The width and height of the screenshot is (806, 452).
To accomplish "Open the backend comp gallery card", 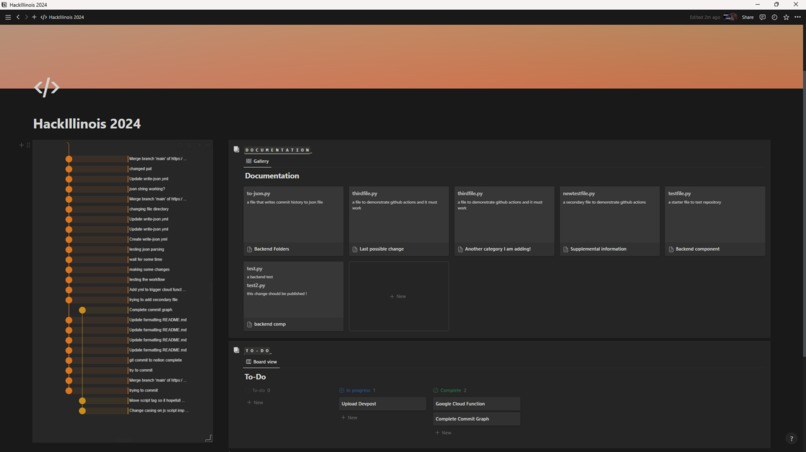I will [294, 296].
